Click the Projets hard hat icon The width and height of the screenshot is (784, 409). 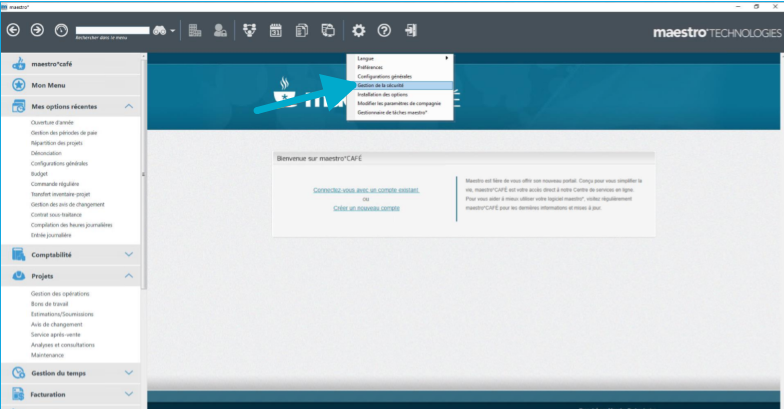click(x=19, y=276)
